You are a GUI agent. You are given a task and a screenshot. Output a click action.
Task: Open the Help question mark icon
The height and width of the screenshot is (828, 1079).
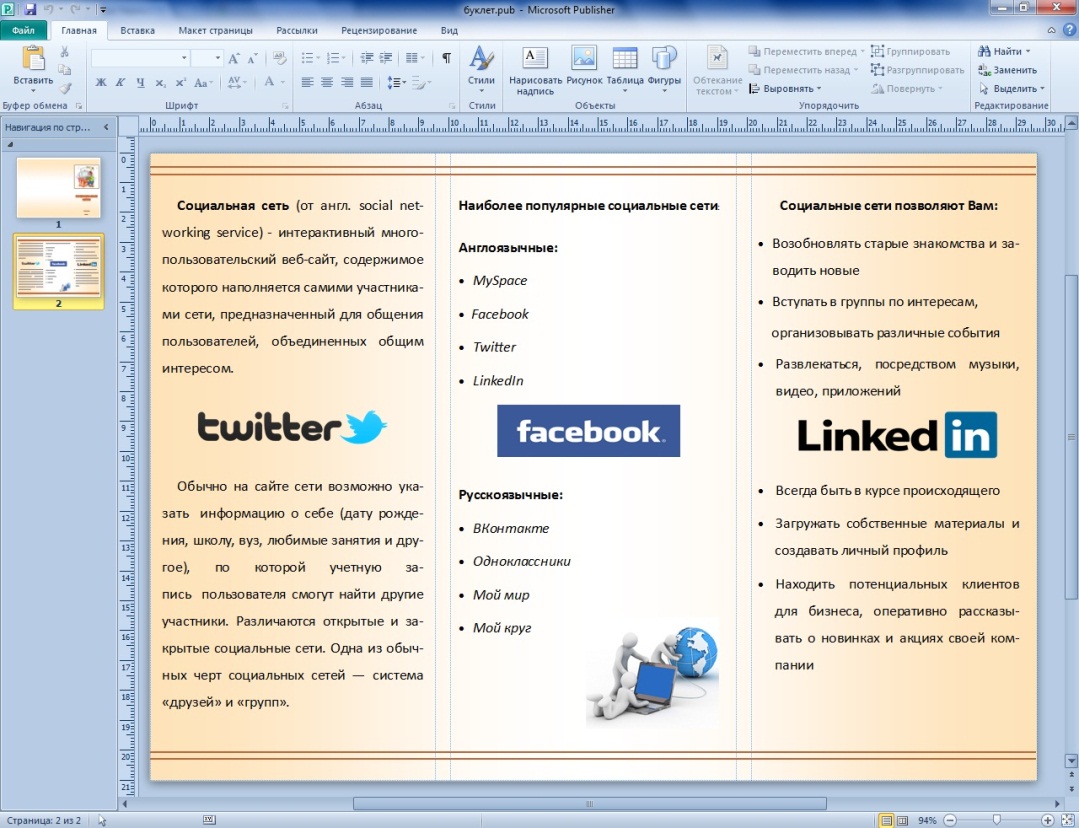[x=1066, y=31]
